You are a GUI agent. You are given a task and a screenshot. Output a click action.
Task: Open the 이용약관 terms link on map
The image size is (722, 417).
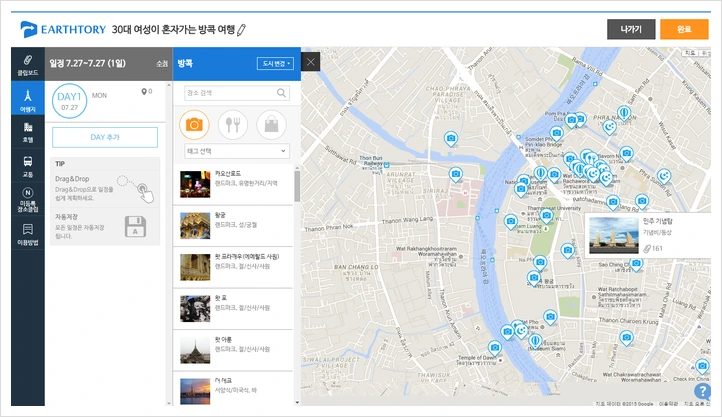[x=668, y=404]
